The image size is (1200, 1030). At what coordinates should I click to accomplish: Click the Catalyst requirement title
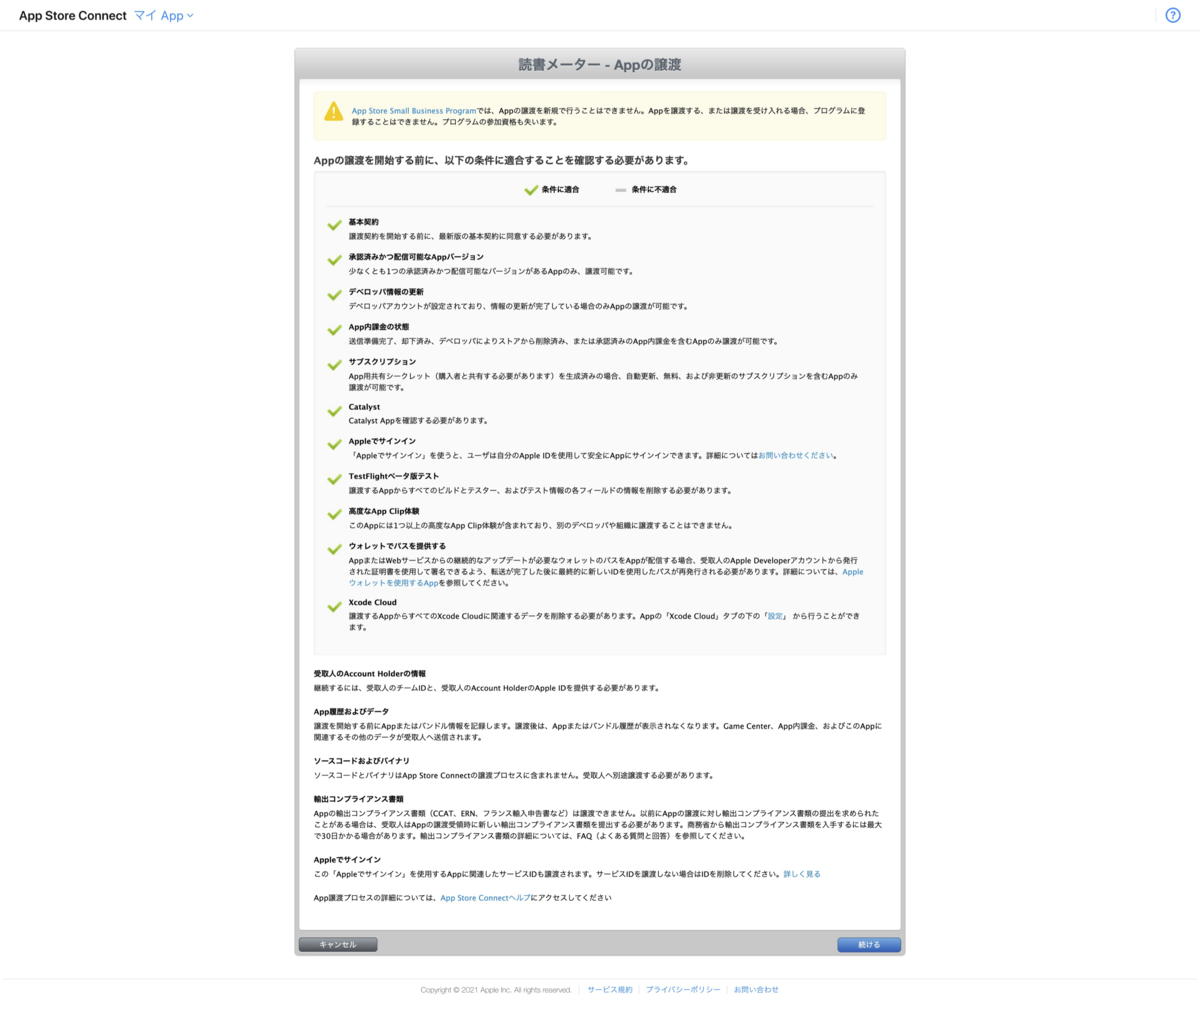(364, 407)
